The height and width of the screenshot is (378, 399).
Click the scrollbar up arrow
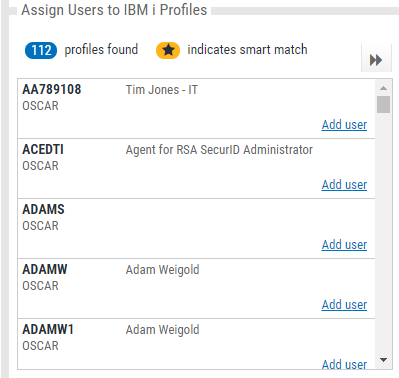coord(383,88)
